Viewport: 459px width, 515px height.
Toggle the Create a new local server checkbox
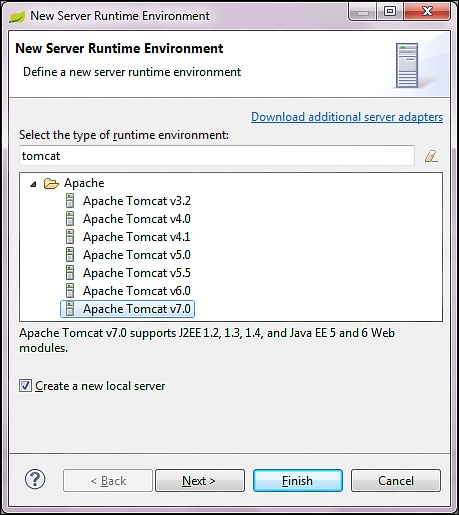click(25, 386)
